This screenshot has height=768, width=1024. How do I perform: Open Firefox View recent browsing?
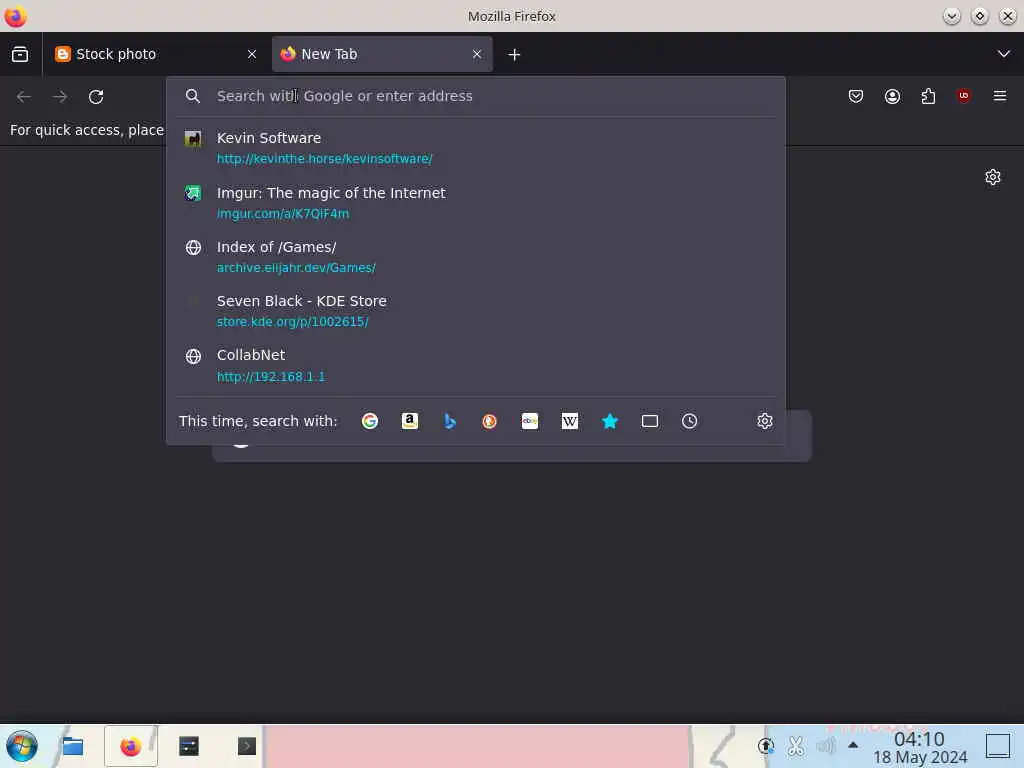20,54
